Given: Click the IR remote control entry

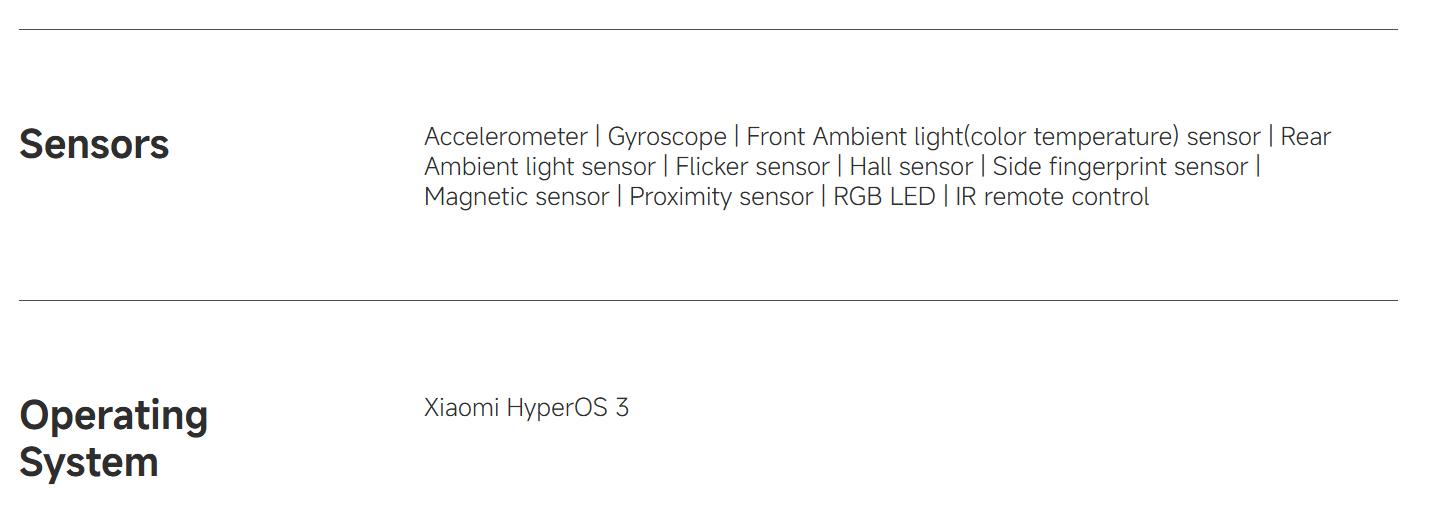Looking at the screenshot, I should coord(1052,196).
